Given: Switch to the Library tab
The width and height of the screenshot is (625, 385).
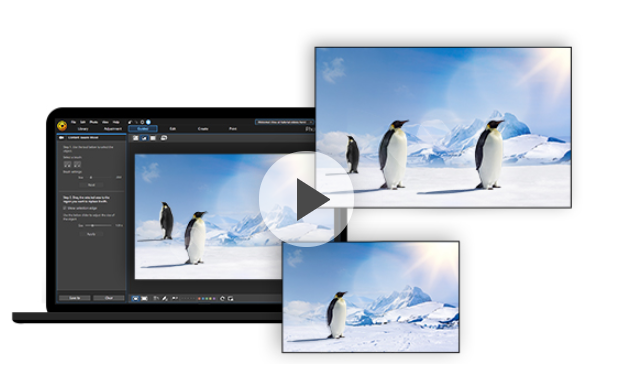Looking at the screenshot, I should tap(83, 129).
